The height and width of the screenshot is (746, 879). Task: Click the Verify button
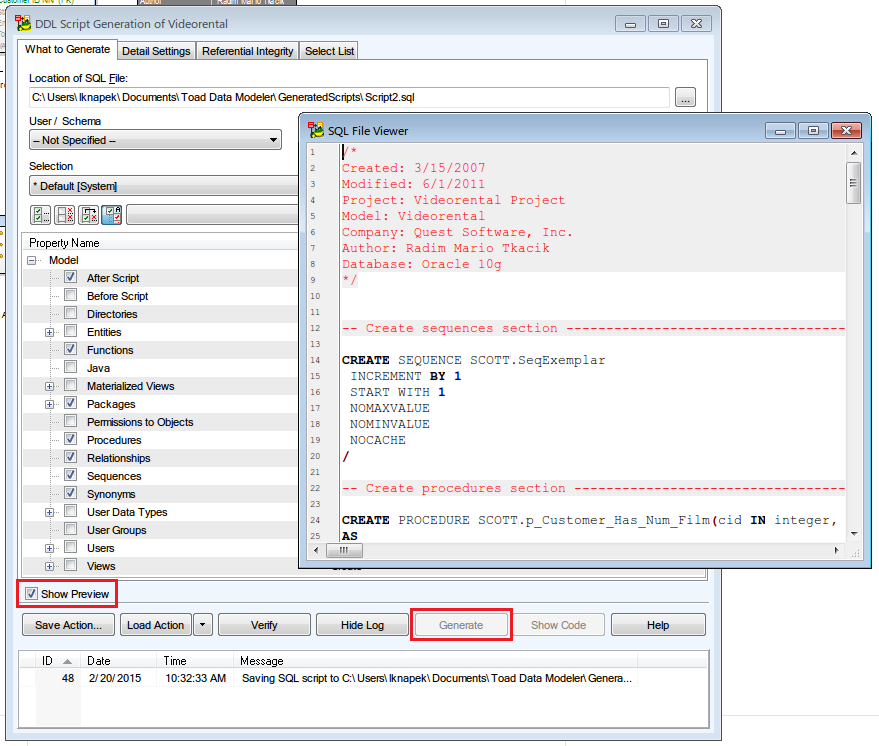[x=264, y=625]
